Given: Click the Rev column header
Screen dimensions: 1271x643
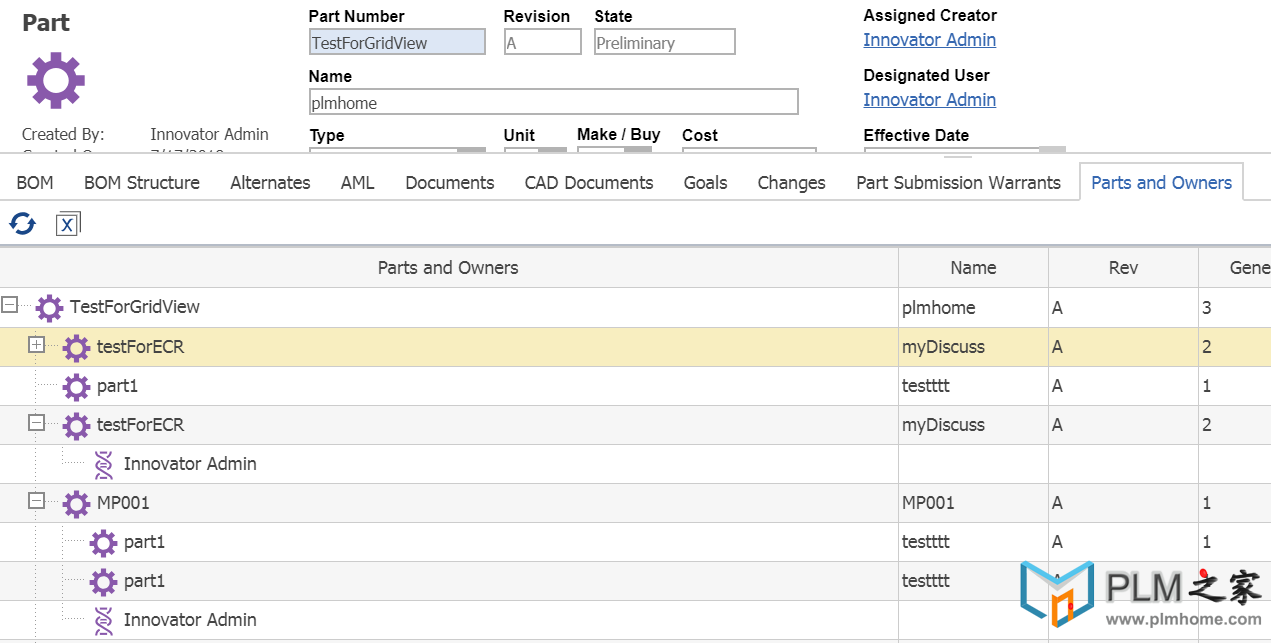Looking at the screenshot, I should [x=1124, y=267].
